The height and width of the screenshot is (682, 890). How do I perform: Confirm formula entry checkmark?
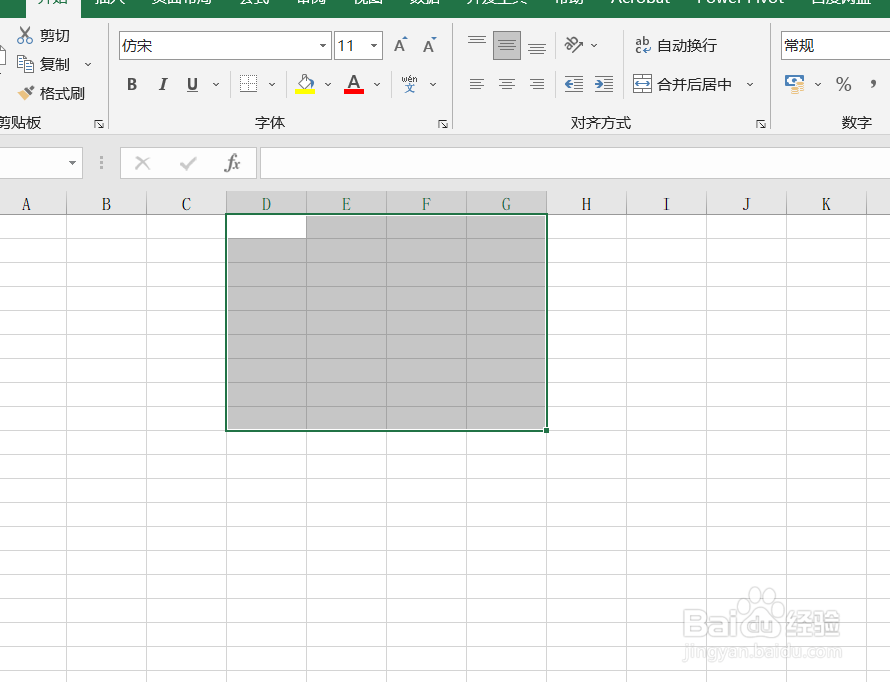coord(188,163)
